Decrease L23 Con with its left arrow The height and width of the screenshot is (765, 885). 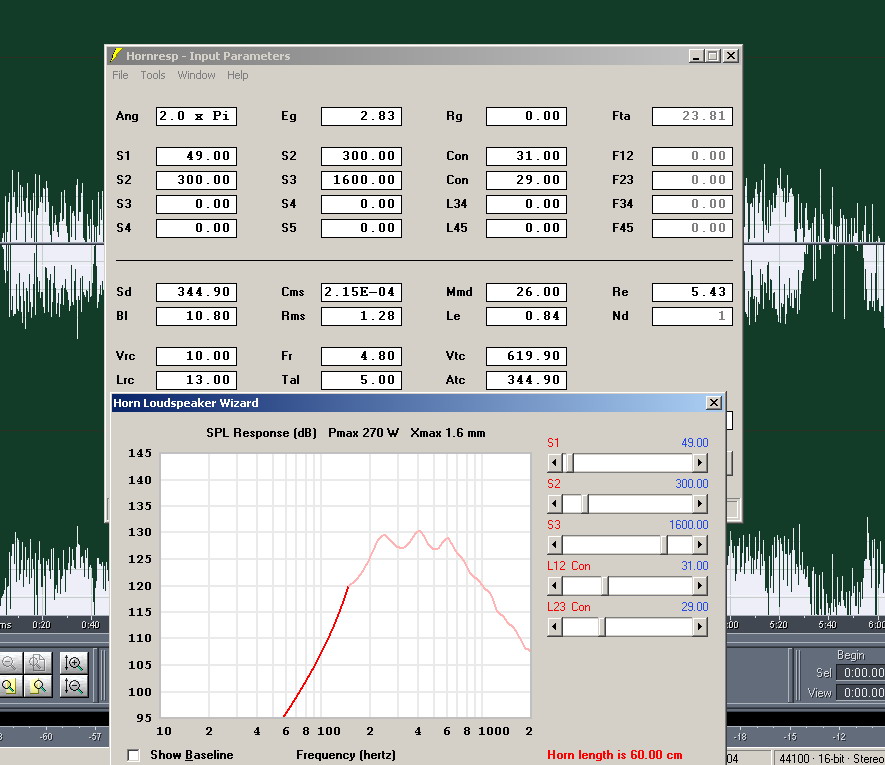(x=554, y=627)
